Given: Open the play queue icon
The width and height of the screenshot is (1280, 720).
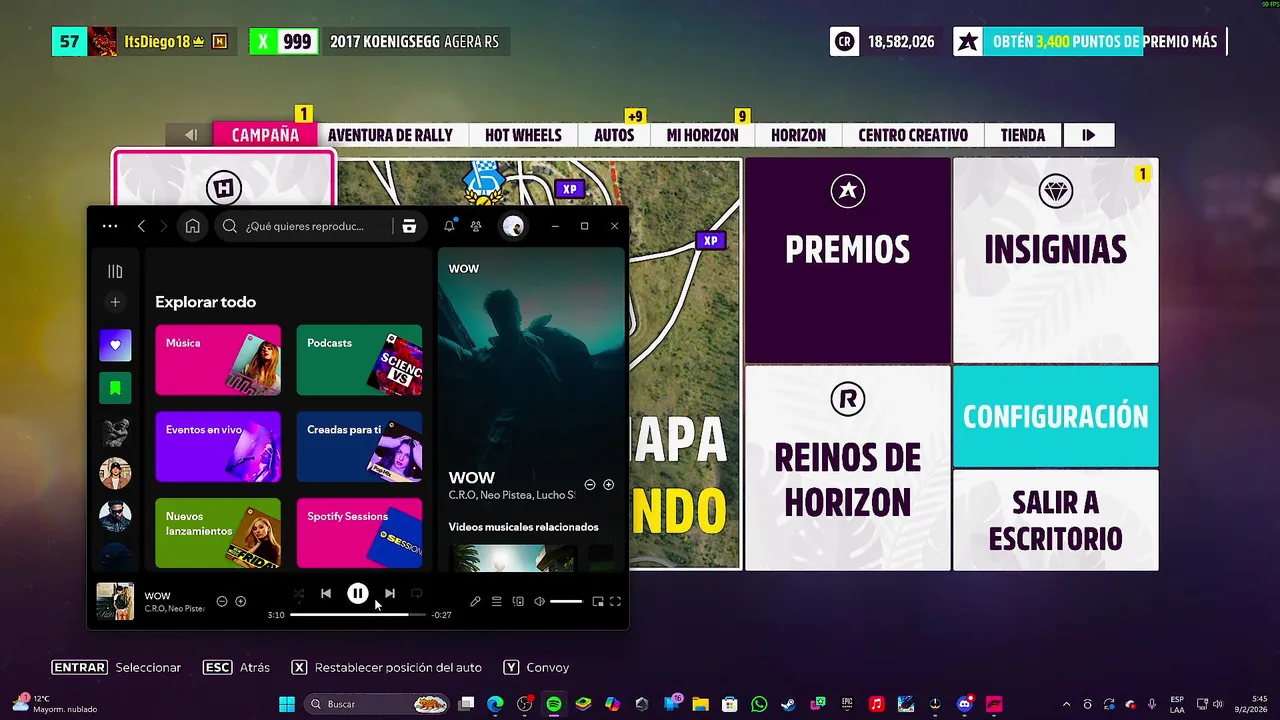Looking at the screenshot, I should point(496,601).
